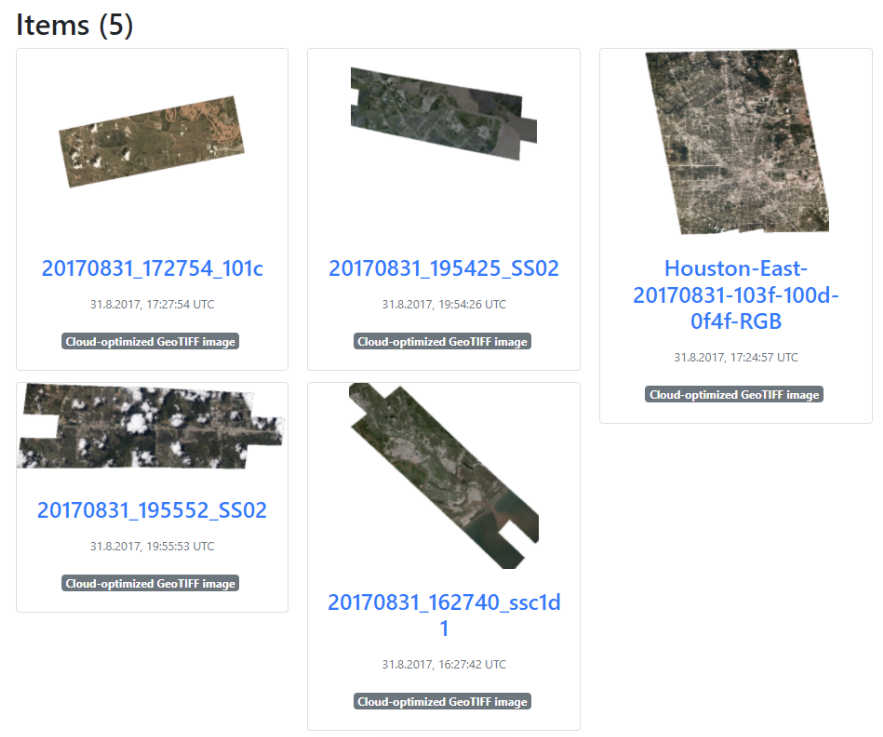
Task: Open the 20170831_172754_101c item link
Action: [x=152, y=268]
